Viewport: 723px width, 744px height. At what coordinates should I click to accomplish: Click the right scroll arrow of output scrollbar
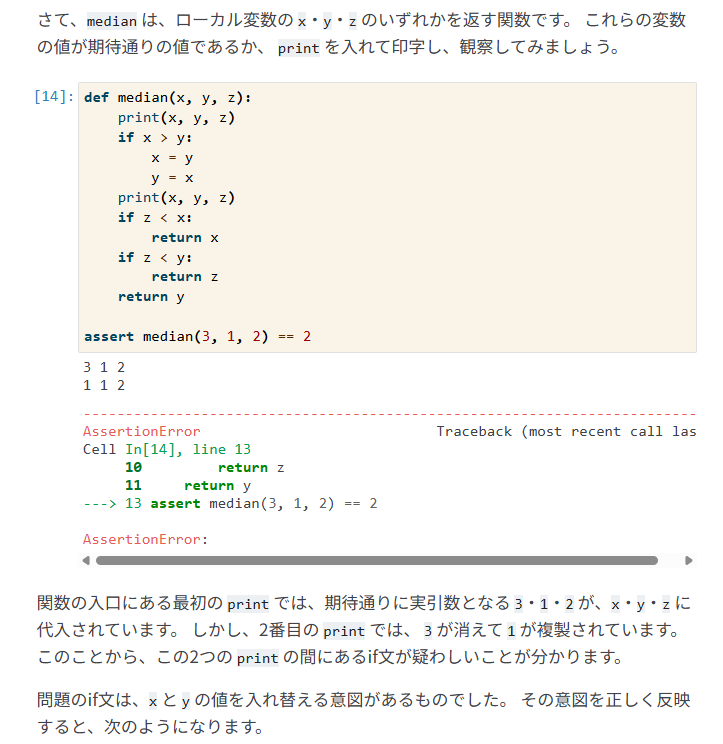point(689,560)
